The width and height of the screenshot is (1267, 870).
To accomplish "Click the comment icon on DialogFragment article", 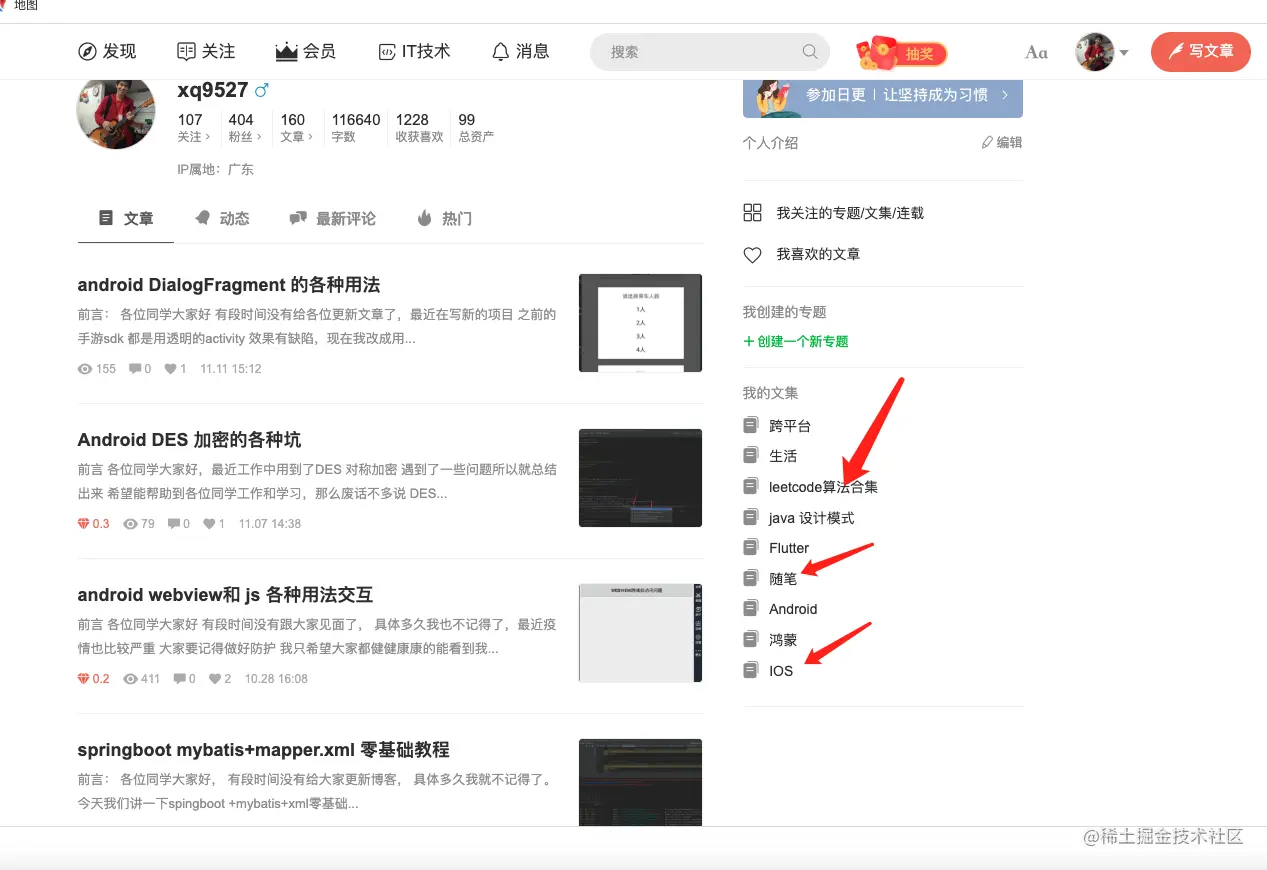I will point(136,369).
